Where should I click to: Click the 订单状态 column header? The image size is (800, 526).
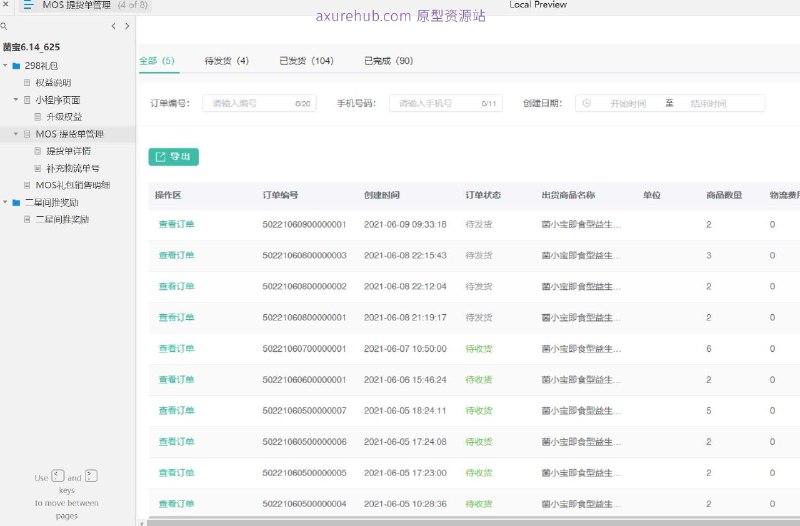483,195
